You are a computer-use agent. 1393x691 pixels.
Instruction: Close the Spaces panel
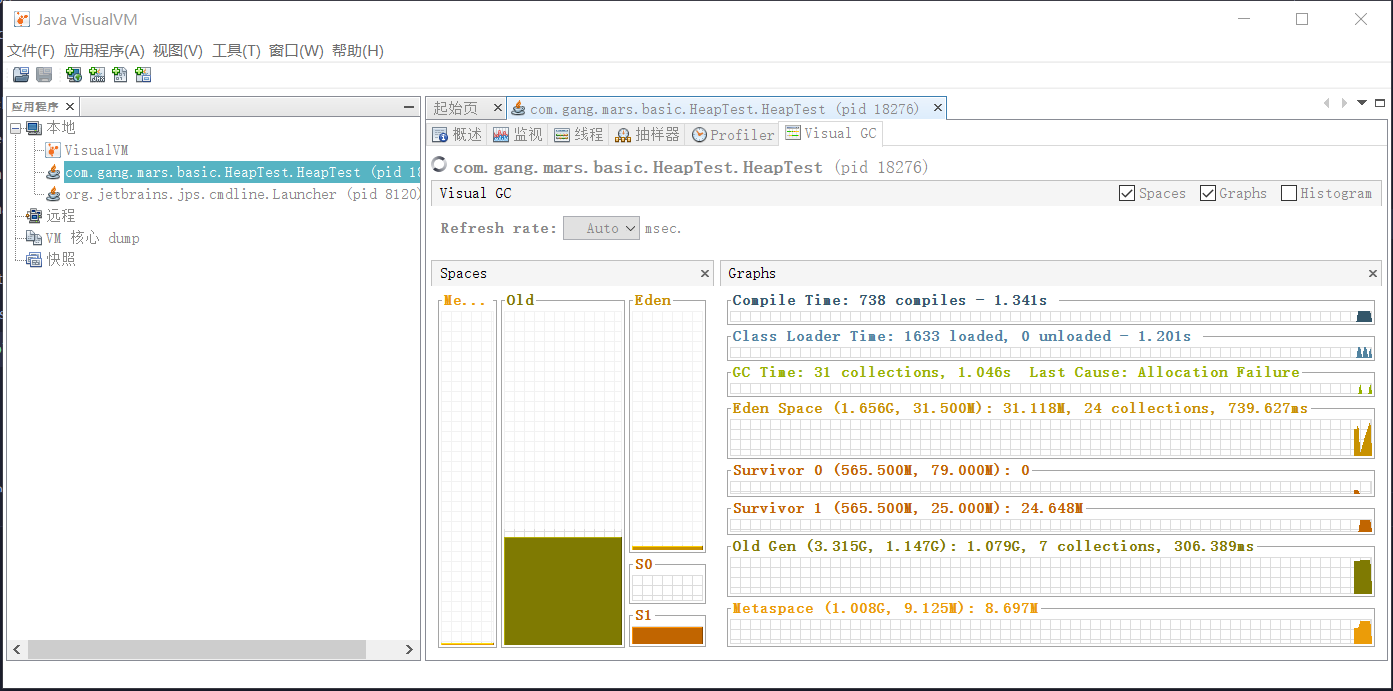tap(705, 273)
